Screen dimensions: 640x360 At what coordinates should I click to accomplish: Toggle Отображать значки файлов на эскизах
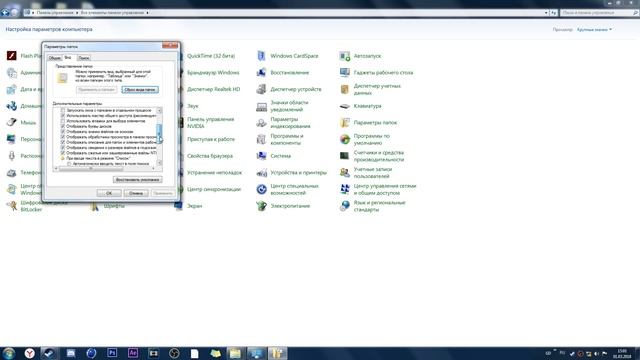point(63,132)
